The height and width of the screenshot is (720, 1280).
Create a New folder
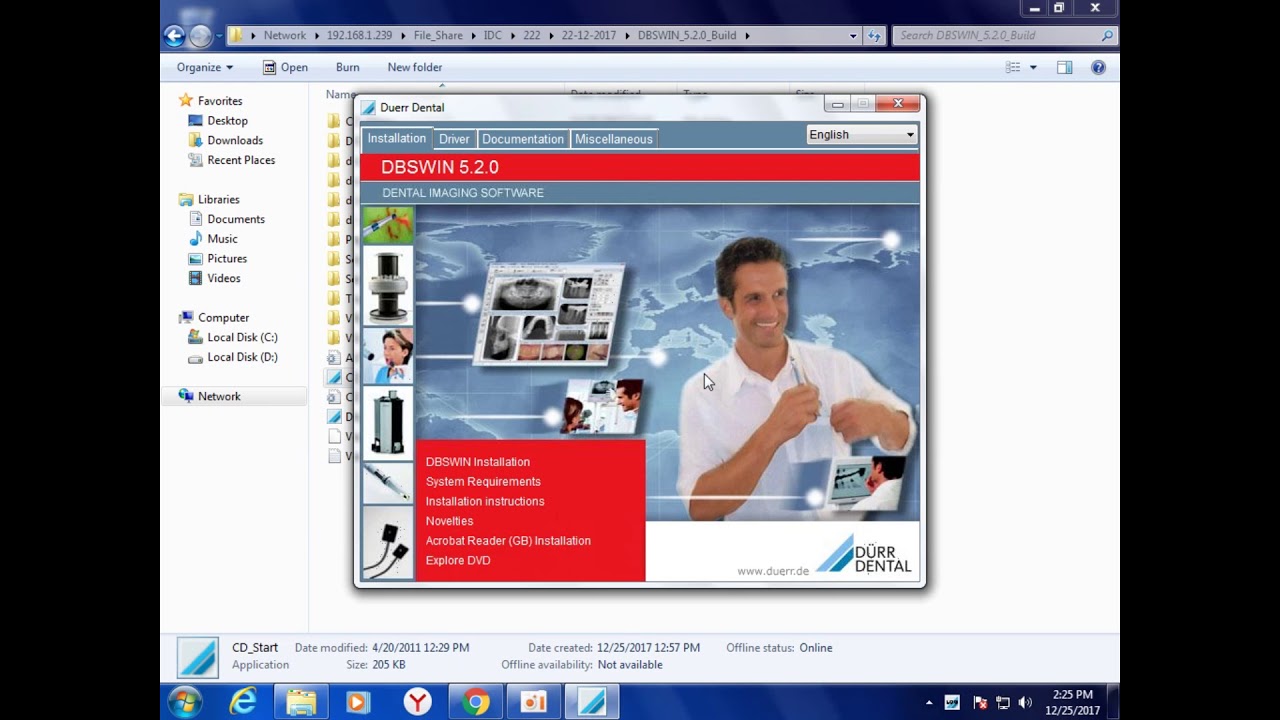click(415, 67)
